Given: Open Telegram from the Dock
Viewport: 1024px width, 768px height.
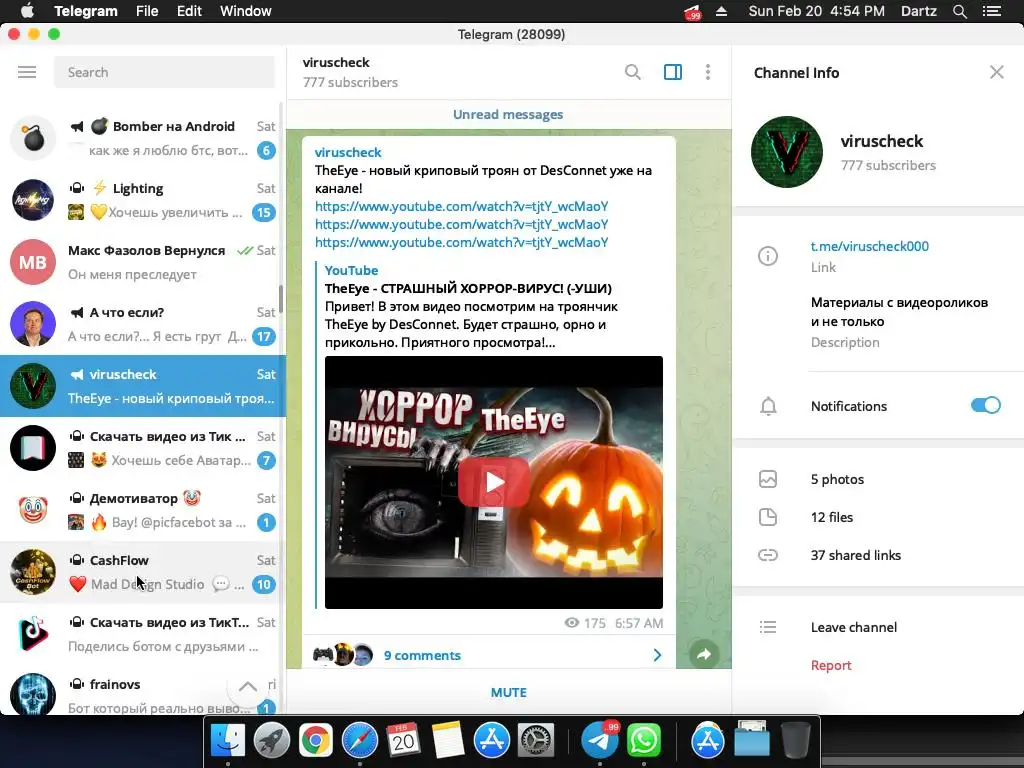Looking at the screenshot, I should [600, 741].
